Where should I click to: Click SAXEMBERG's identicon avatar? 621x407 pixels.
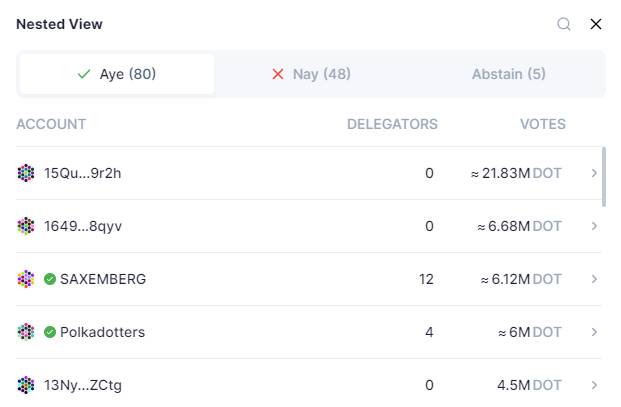(x=26, y=279)
